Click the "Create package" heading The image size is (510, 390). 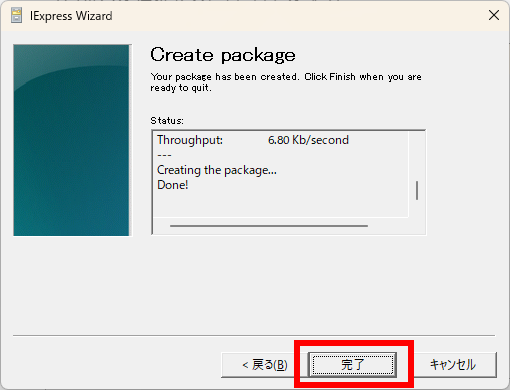point(223,55)
